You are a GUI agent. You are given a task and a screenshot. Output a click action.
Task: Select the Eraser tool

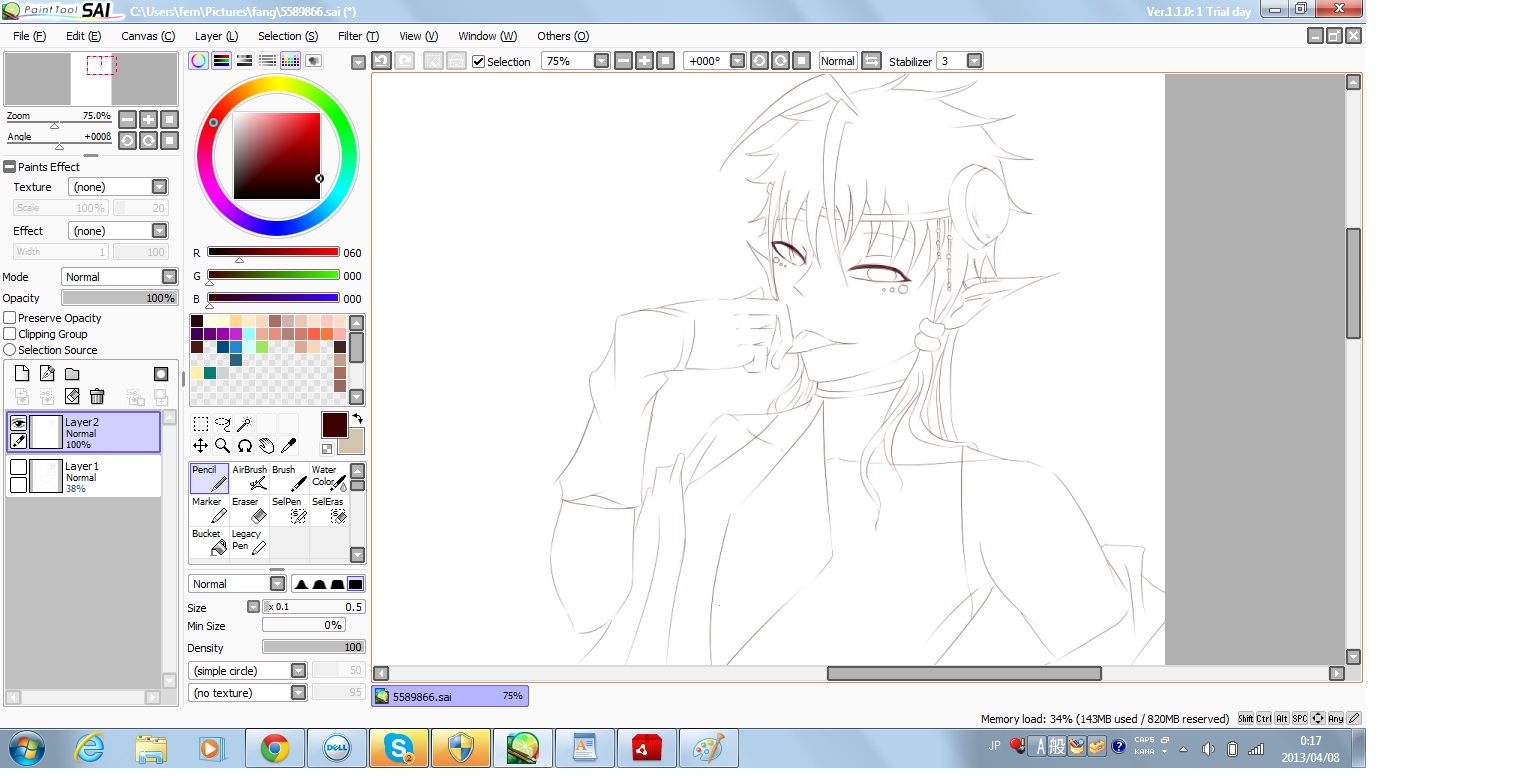[x=249, y=511]
